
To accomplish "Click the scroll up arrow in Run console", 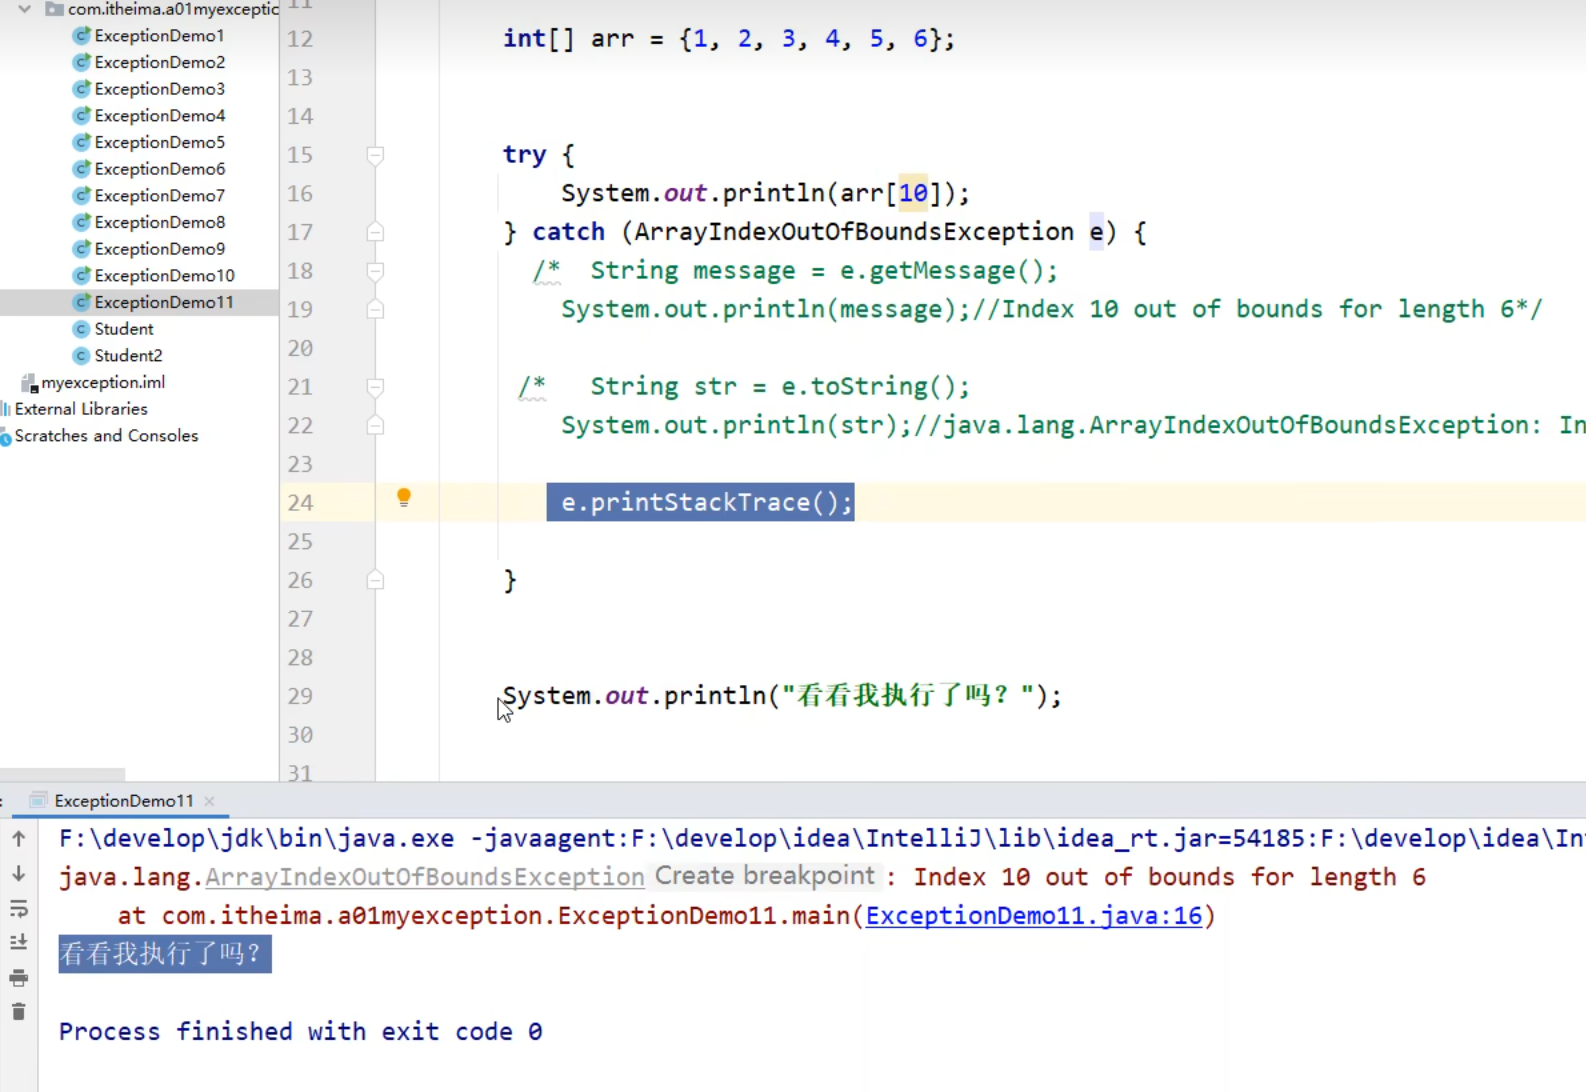I will pos(19,839).
